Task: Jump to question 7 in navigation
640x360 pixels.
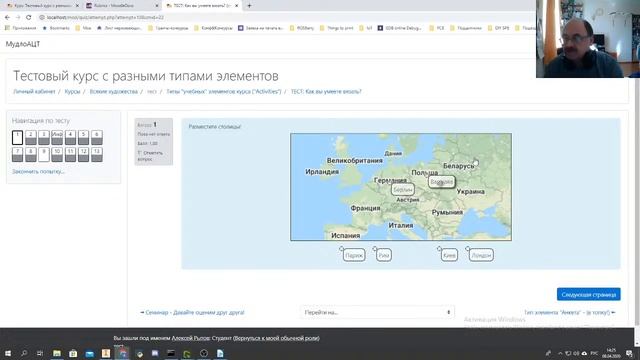Action: (17, 155)
